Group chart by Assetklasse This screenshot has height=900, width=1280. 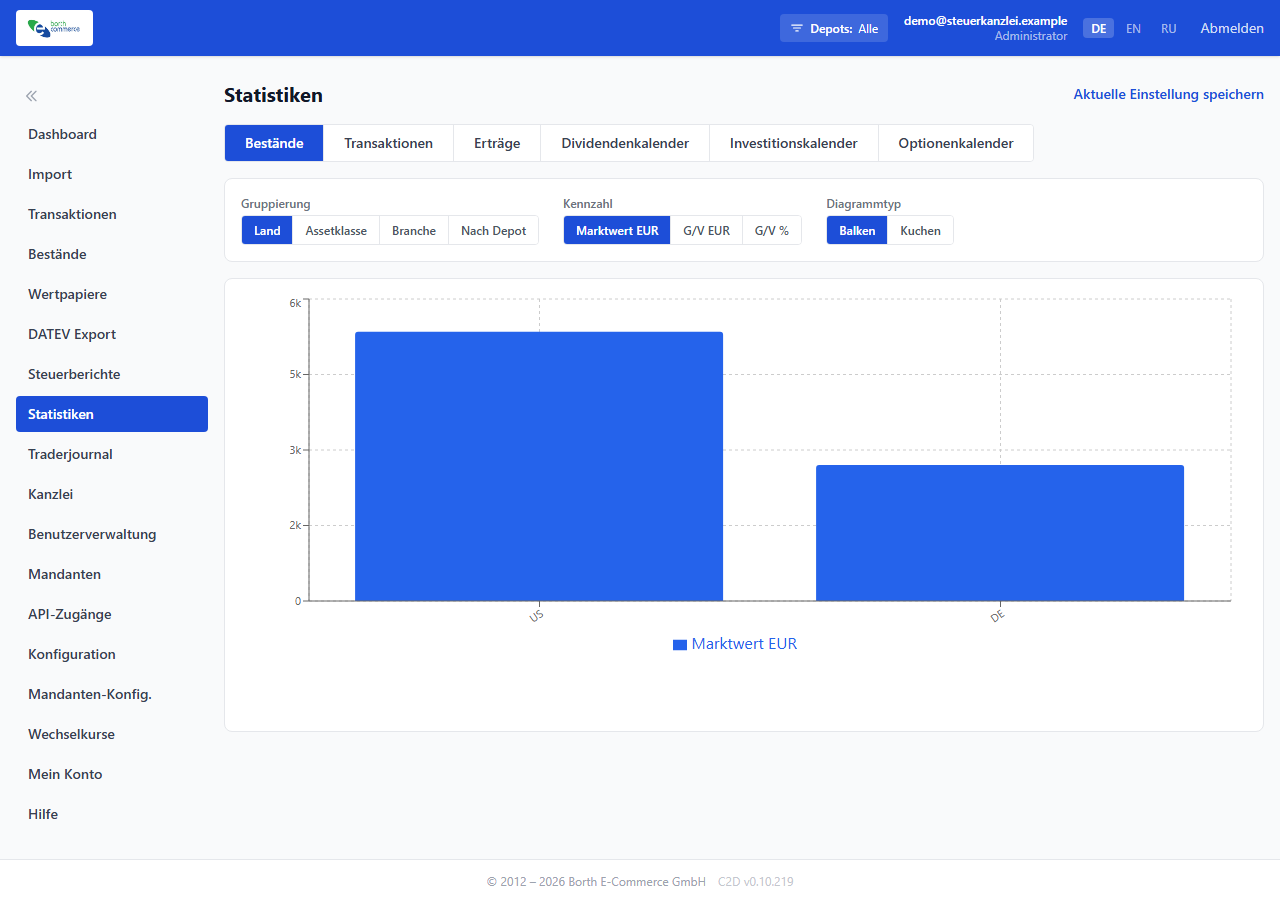(x=336, y=230)
